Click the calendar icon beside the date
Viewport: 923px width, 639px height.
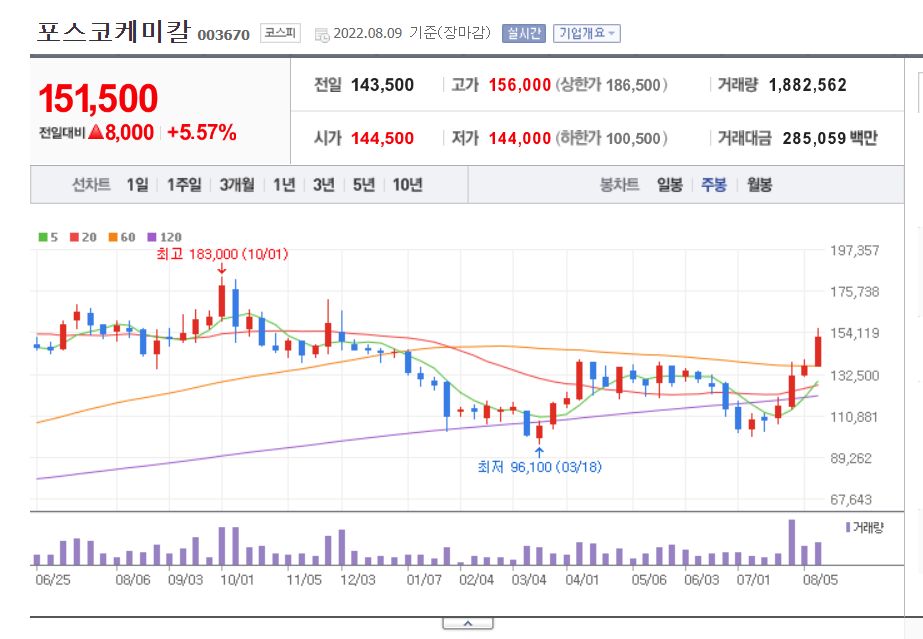[x=322, y=35]
